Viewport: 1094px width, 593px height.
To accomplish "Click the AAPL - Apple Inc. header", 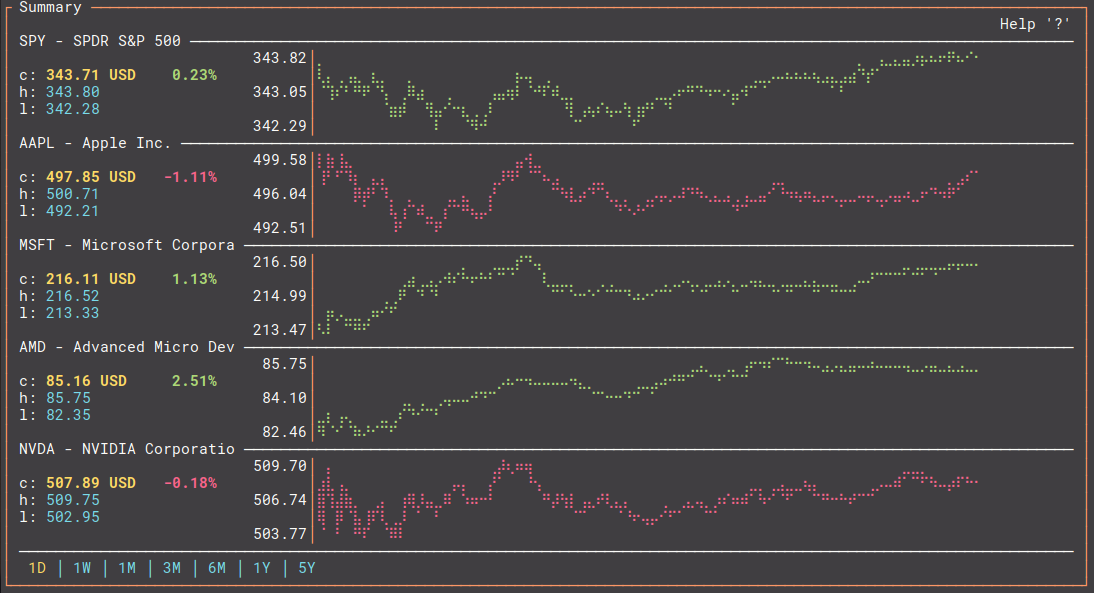I will click(x=95, y=143).
